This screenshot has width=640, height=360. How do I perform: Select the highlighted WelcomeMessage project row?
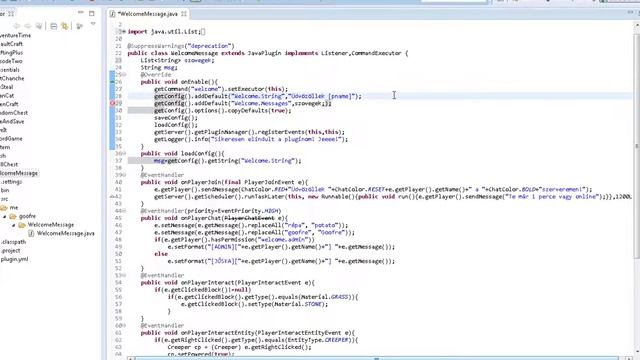point(19,173)
